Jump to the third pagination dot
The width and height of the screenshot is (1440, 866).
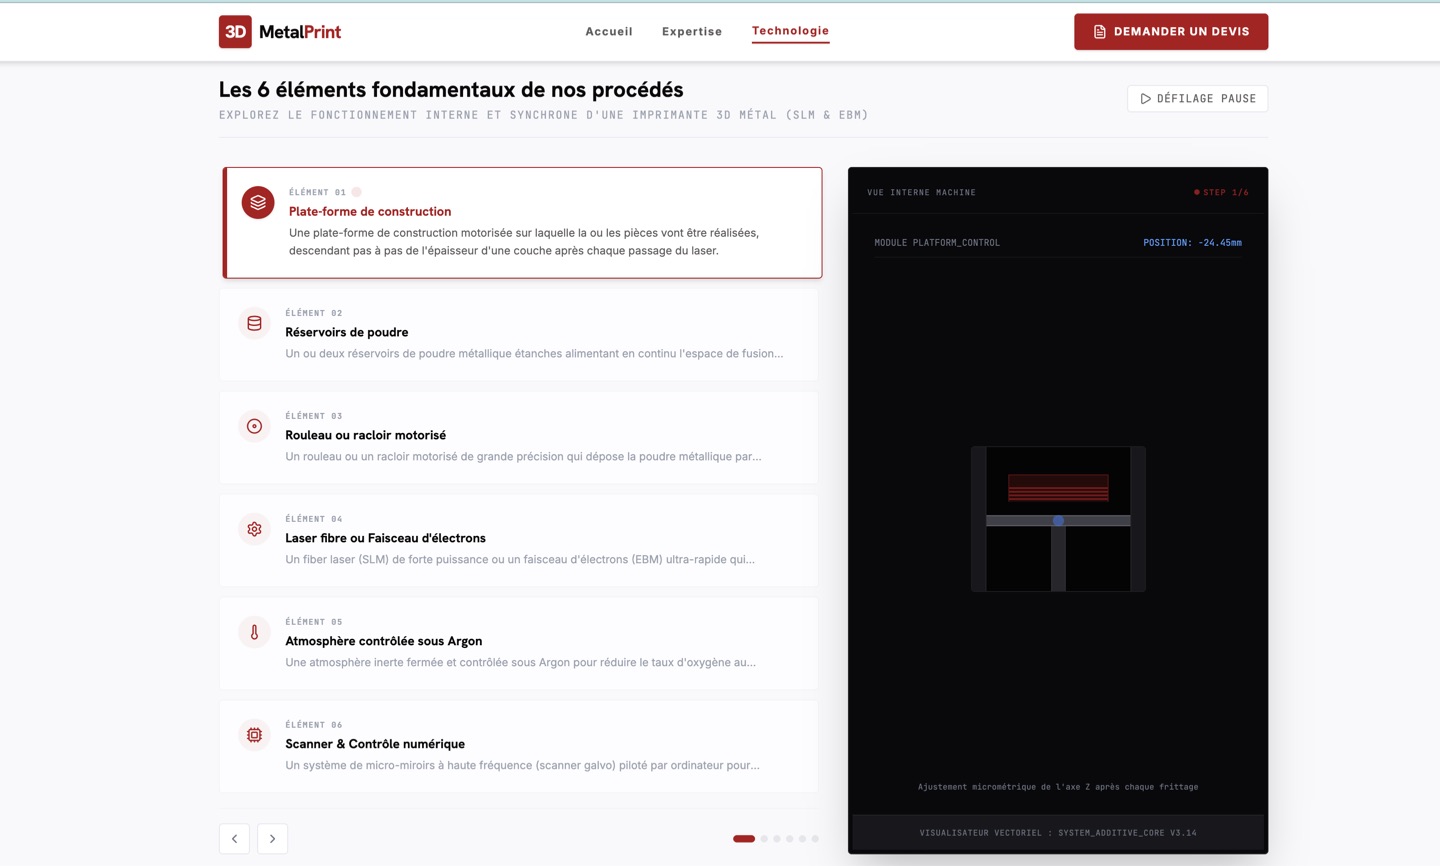click(777, 839)
